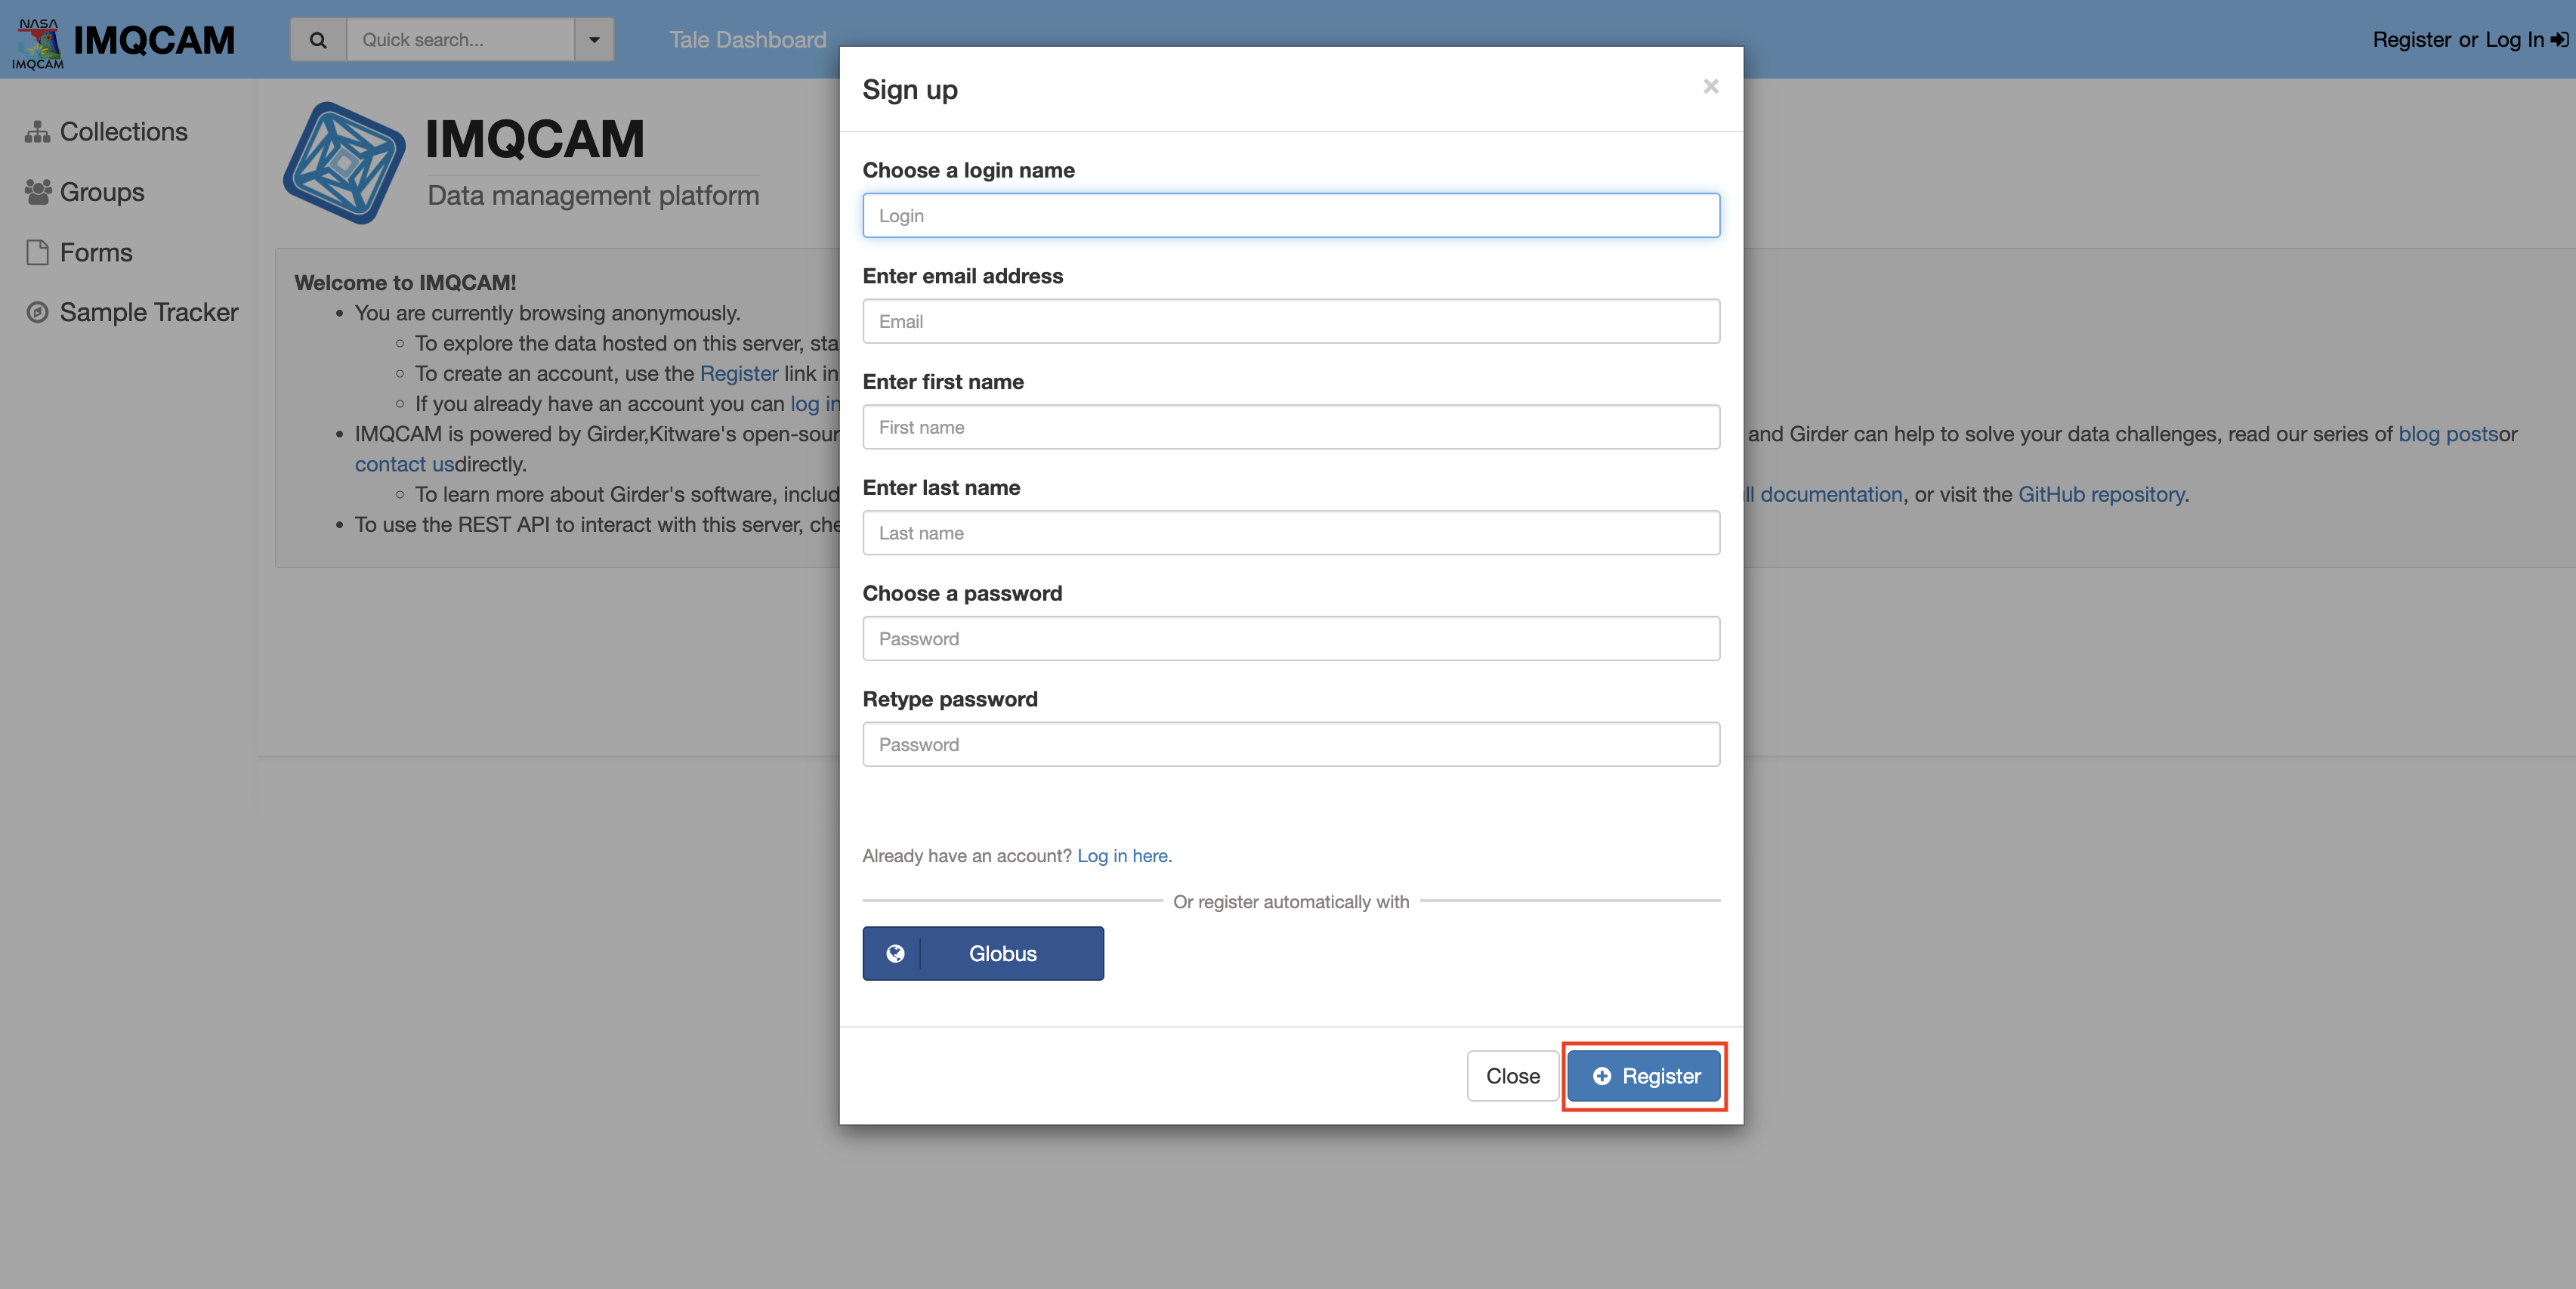Click the log-in arrow icon in header
The width and height of the screenshot is (2576, 1289).
[x=2559, y=40]
